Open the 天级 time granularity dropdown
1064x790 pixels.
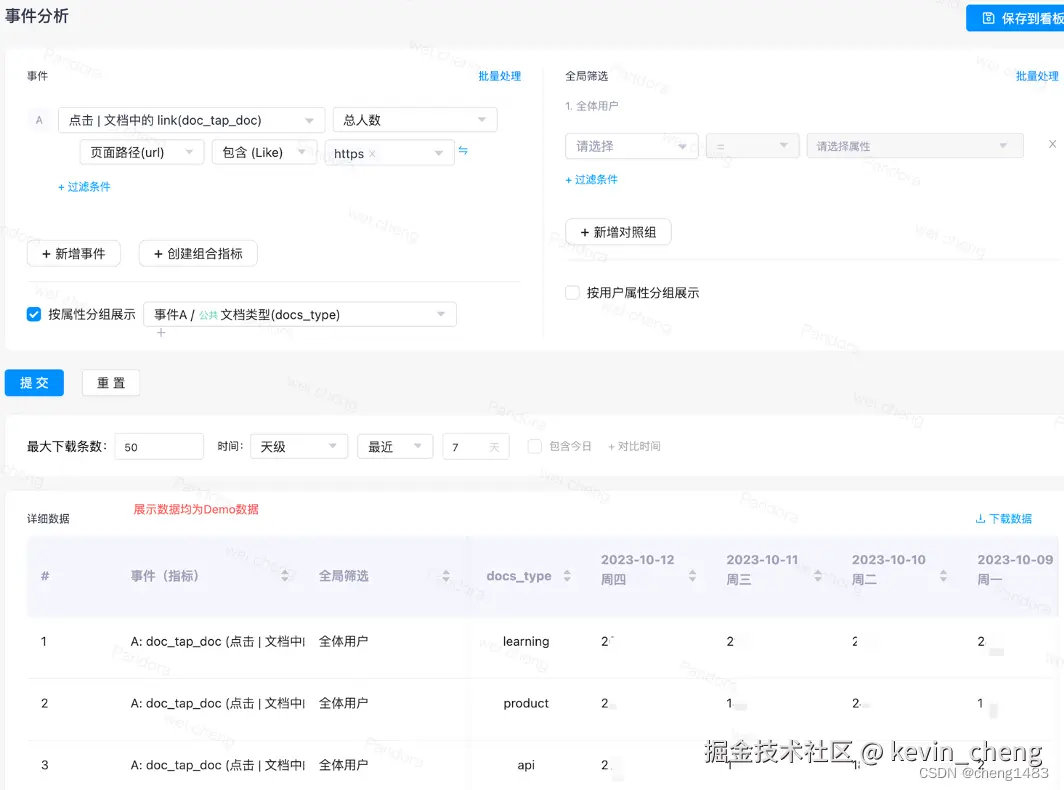(x=299, y=447)
